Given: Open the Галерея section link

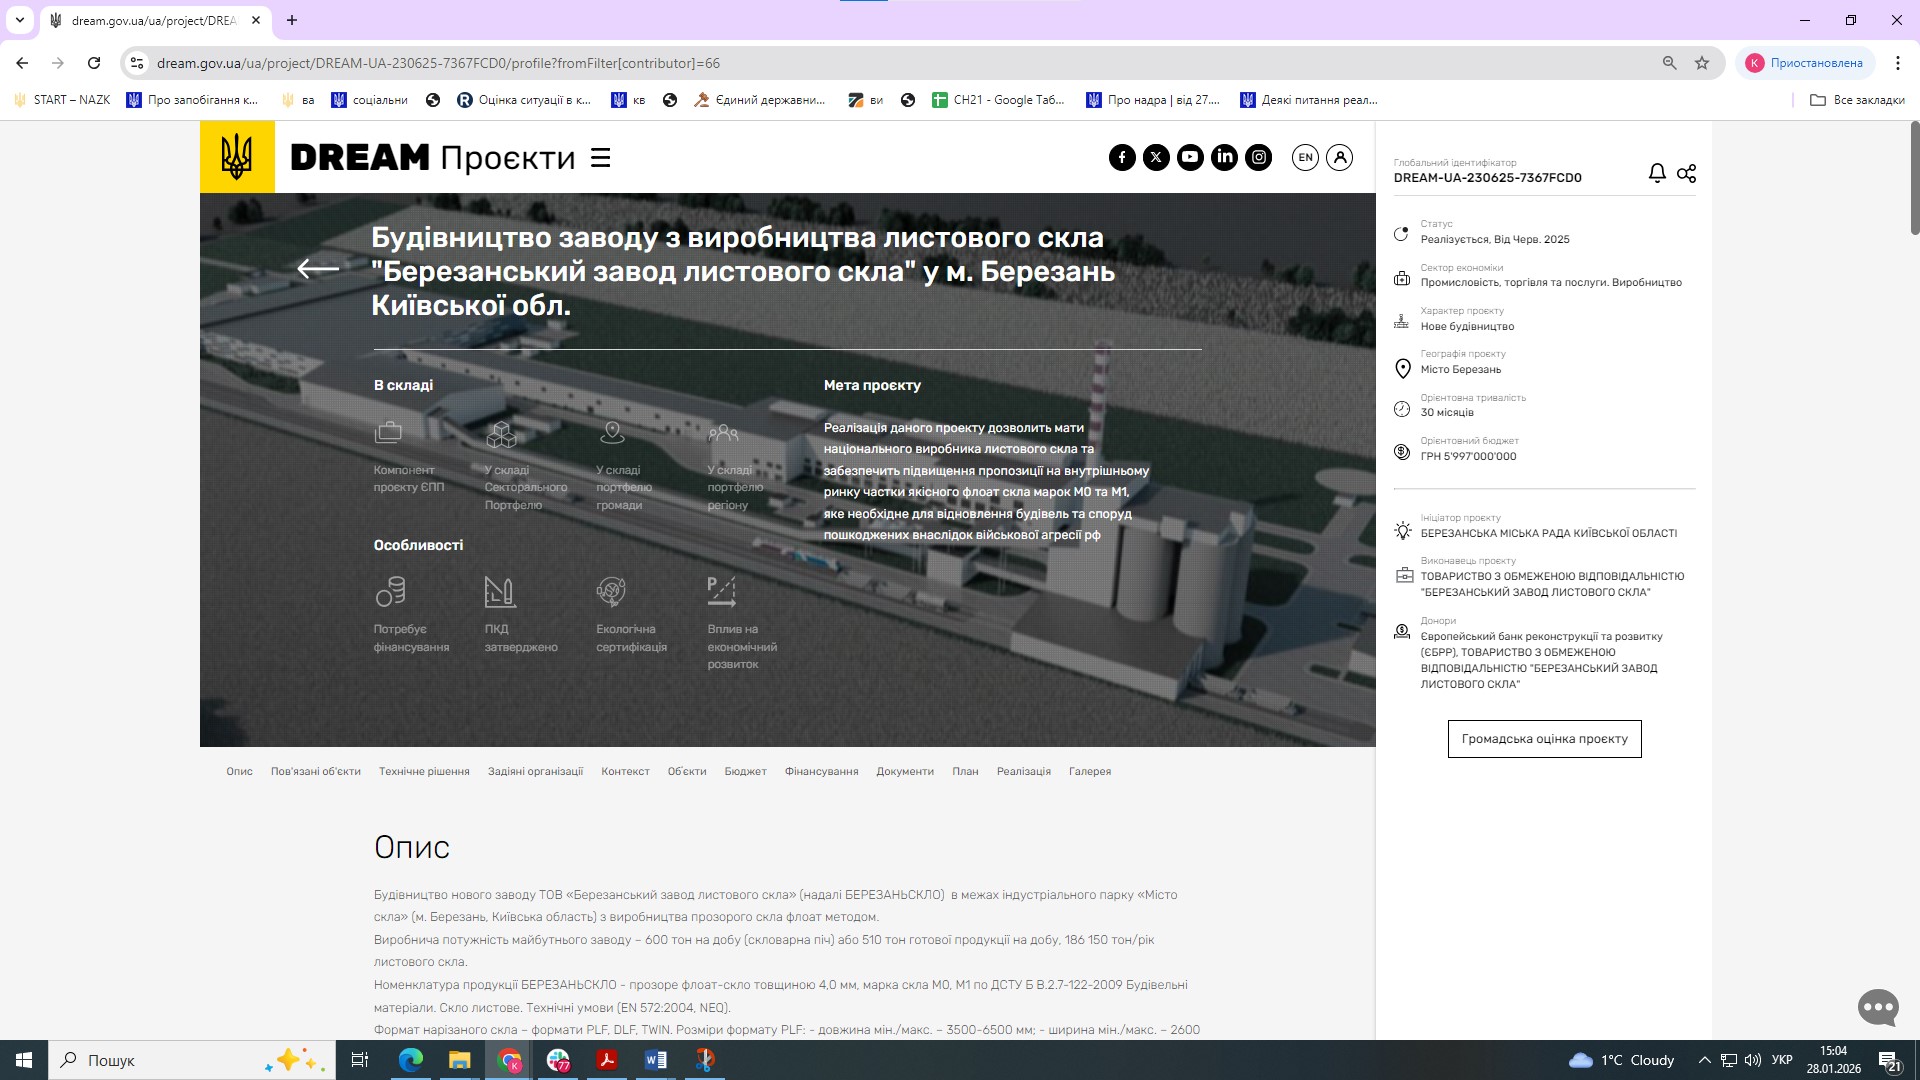Looking at the screenshot, I should point(1089,771).
